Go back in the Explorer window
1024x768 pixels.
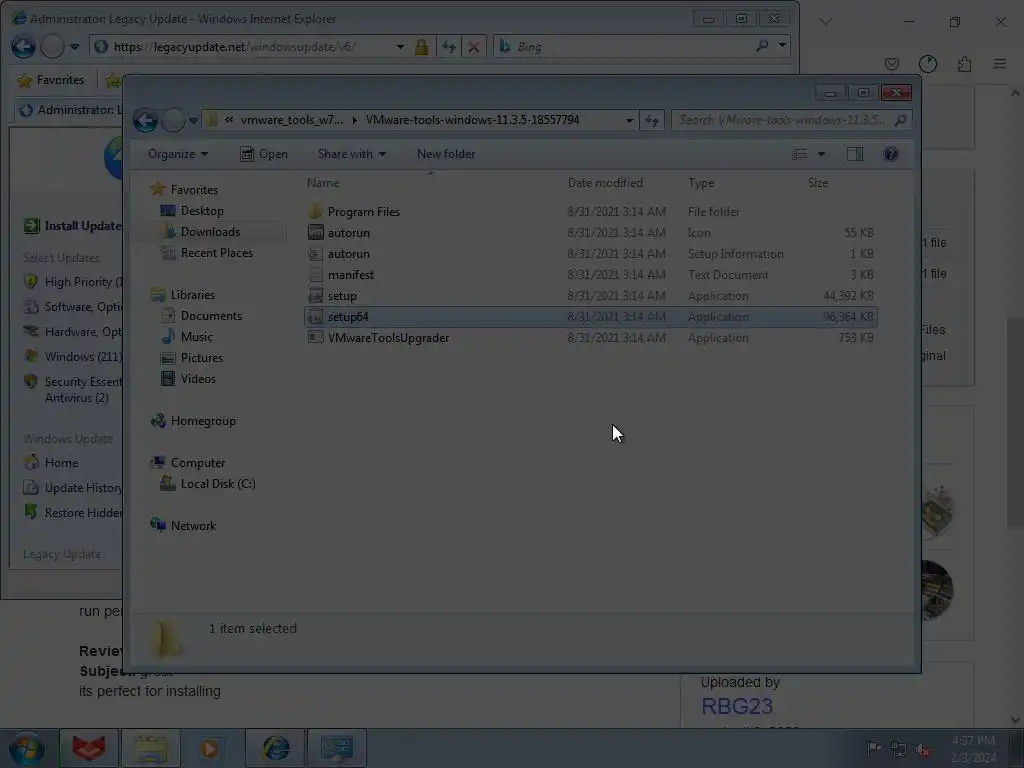point(145,120)
